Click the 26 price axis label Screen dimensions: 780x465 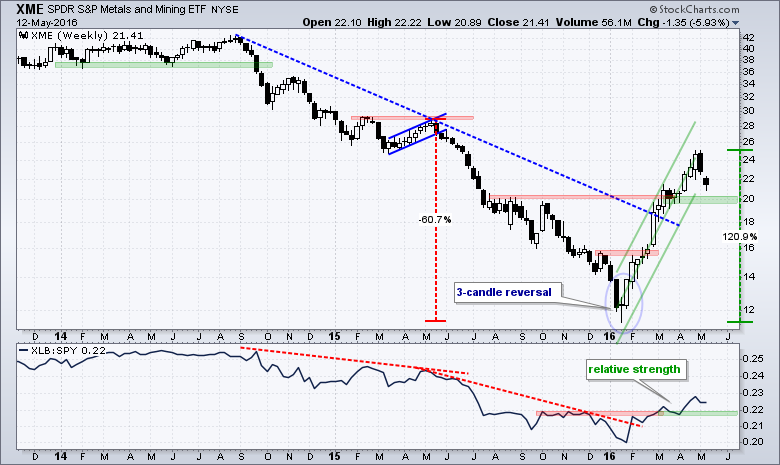748,142
